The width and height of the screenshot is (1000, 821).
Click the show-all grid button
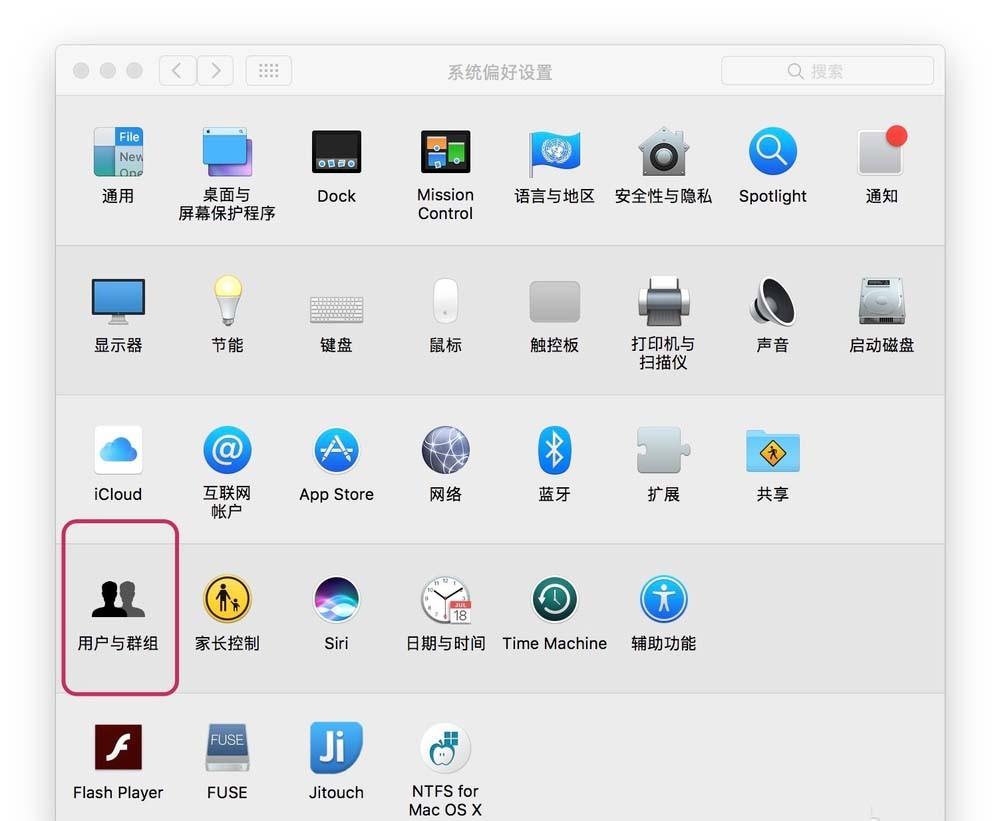coord(268,70)
